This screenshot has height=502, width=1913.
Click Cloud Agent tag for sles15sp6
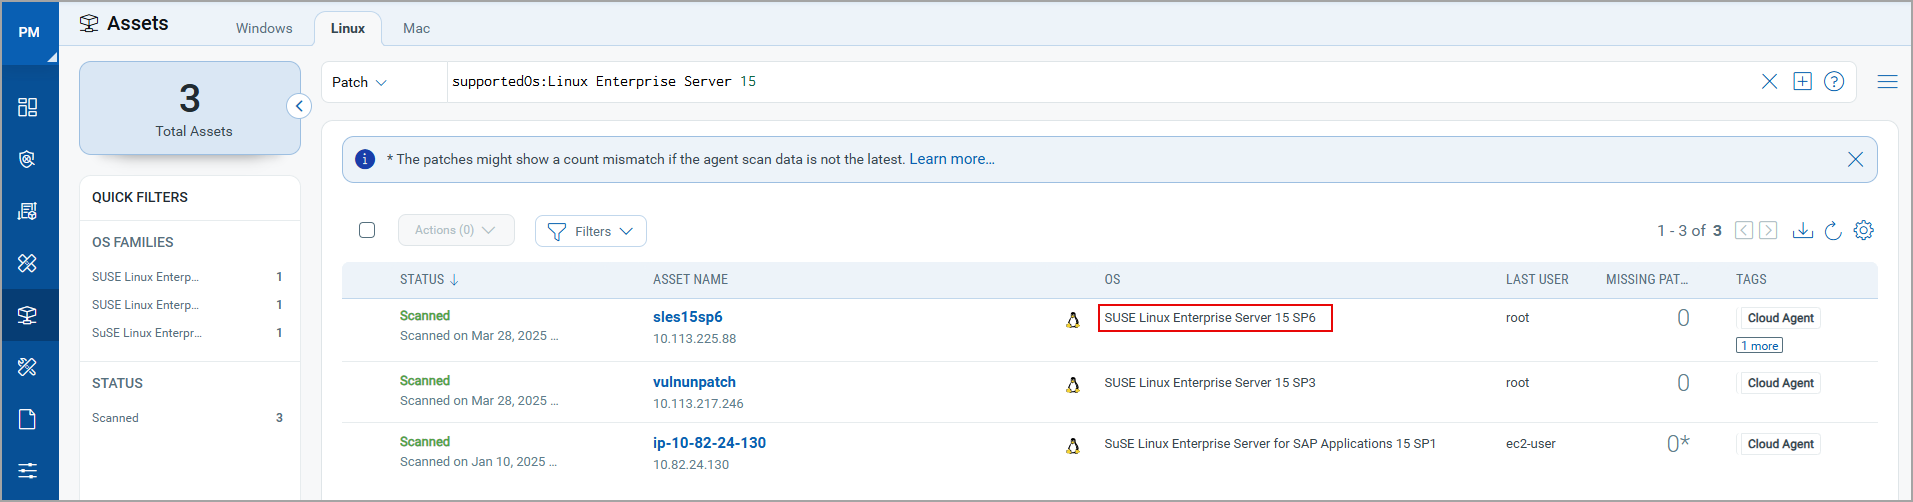(x=1779, y=318)
